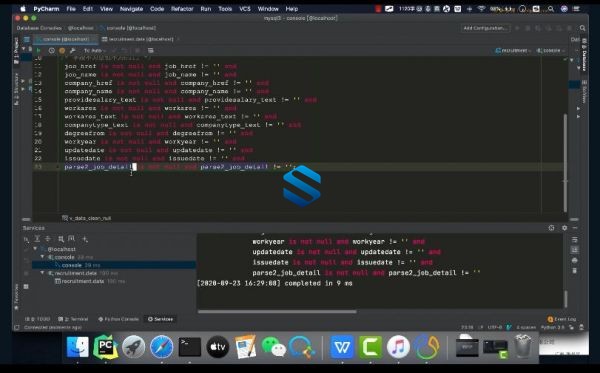Open the Tx: Auto transaction mode dropdown
The width and height of the screenshot is (600, 373).
pos(94,50)
